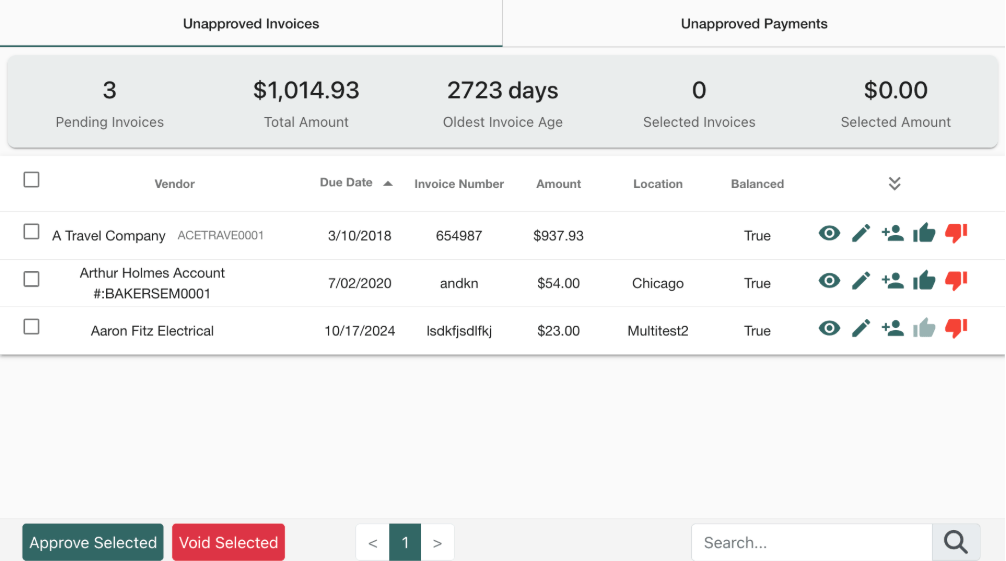This screenshot has width=1006, height=561.
Task: View the Aaron Fitz Electrical invoice
Action: coord(829,328)
